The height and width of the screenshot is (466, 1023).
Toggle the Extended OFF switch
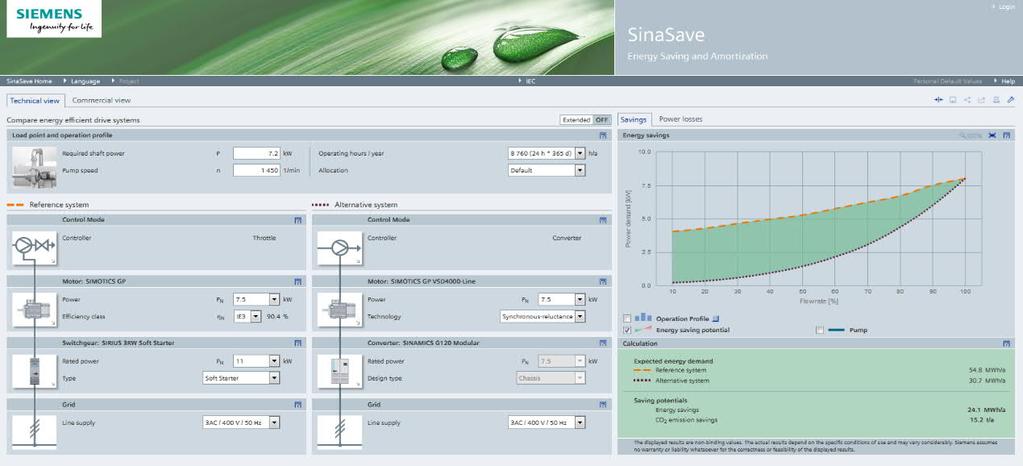585,119
